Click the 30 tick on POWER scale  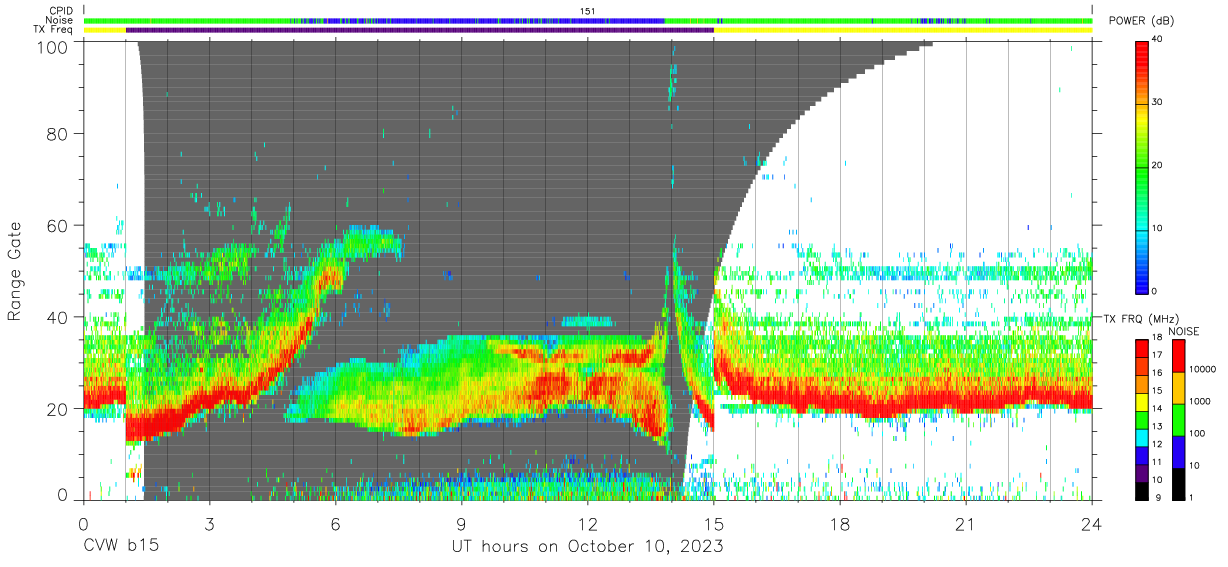pyautogui.click(x=1158, y=103)
